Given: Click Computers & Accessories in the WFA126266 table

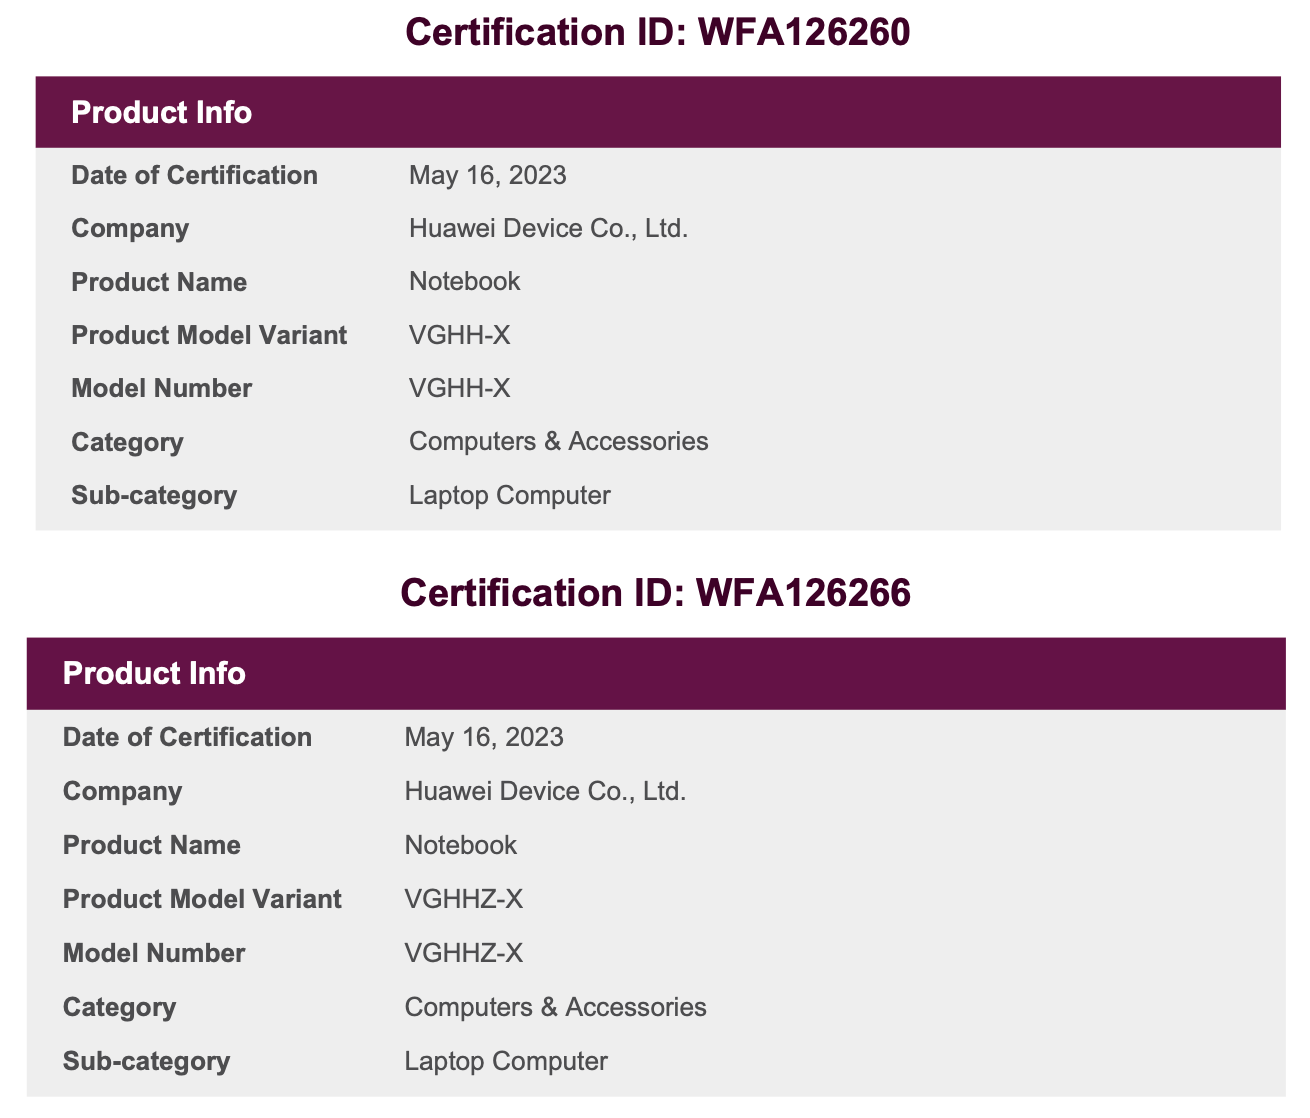Looking at the screenshot, I should [x=555, y=1007].
